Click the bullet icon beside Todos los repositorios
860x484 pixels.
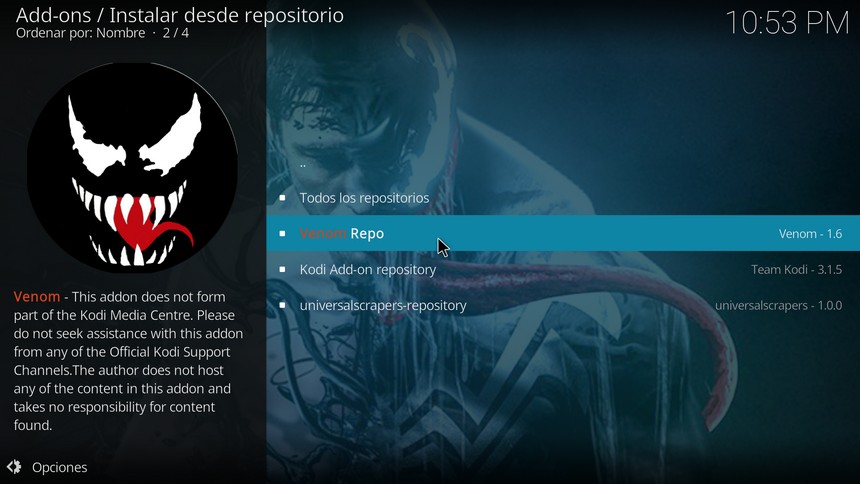(x=282, y=198)
